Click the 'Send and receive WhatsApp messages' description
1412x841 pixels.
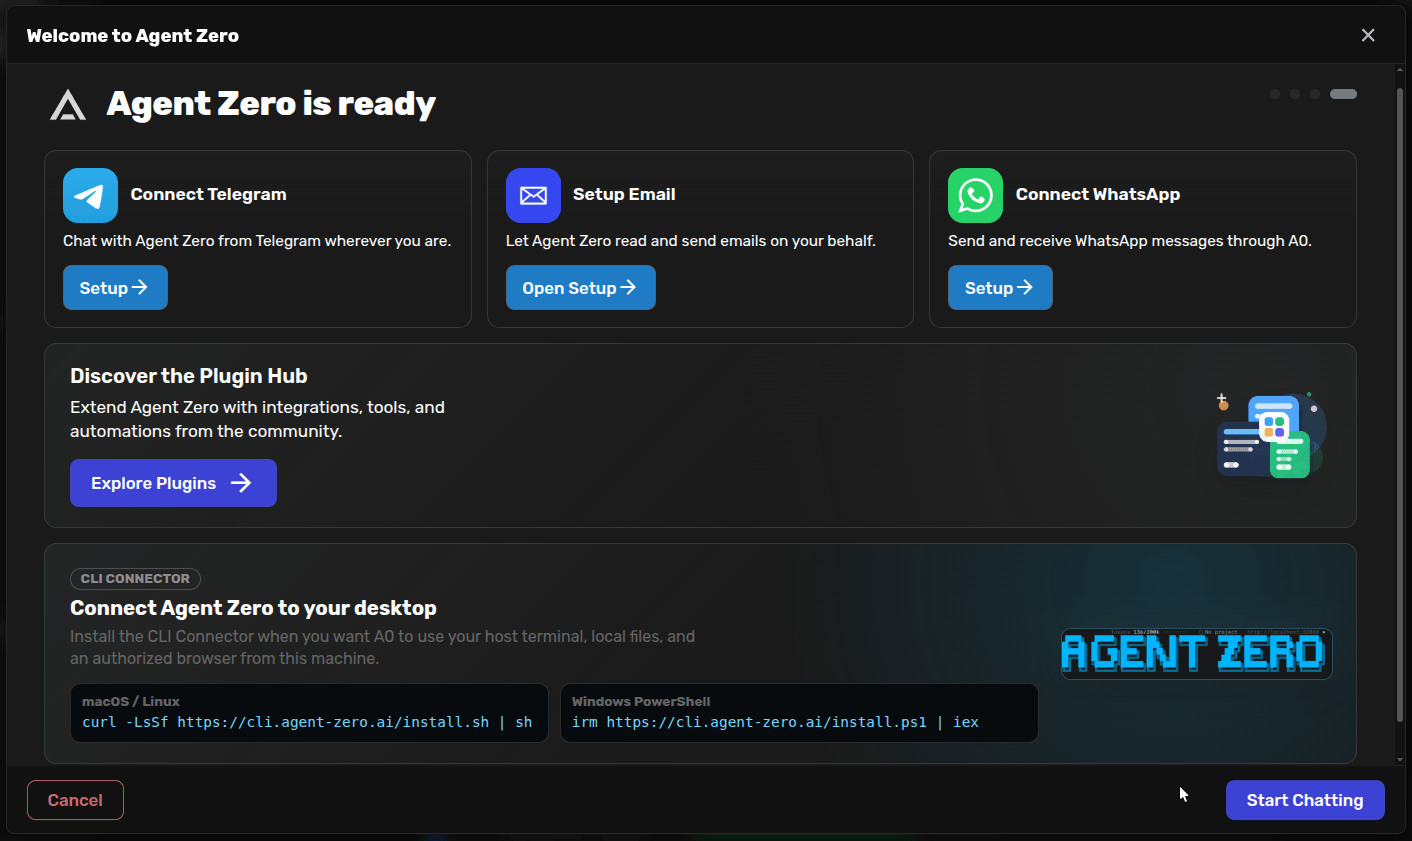pyautogui.click(x=1130, y=241)
